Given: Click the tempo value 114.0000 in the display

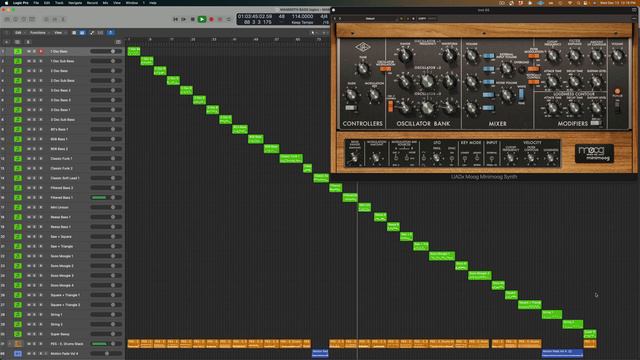Looking at the screenshot, I should tap(302, 16).
